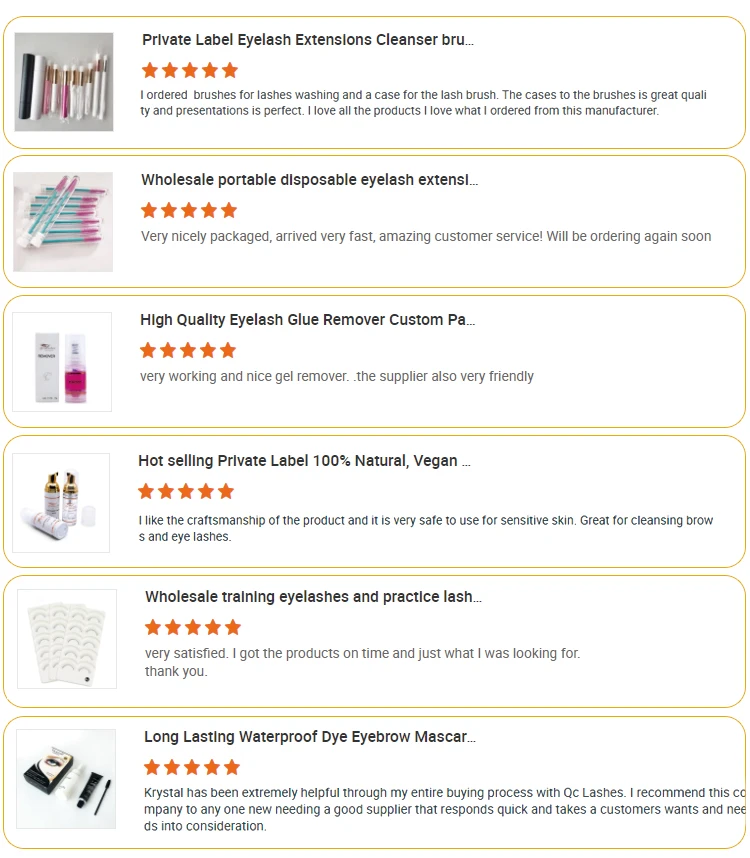Open 'High Quality Eyelash Glue Remover' listing
750x858 pixels.
pyautogui.click(x=307, y=320)
